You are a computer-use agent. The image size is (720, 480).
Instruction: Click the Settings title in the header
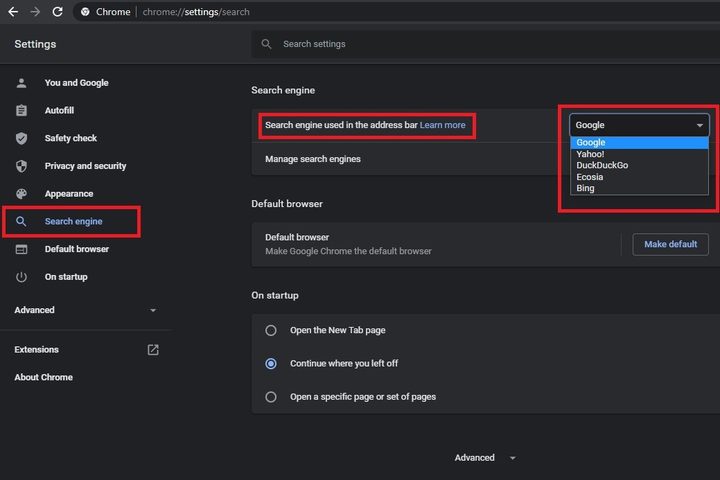click(35, 44)
